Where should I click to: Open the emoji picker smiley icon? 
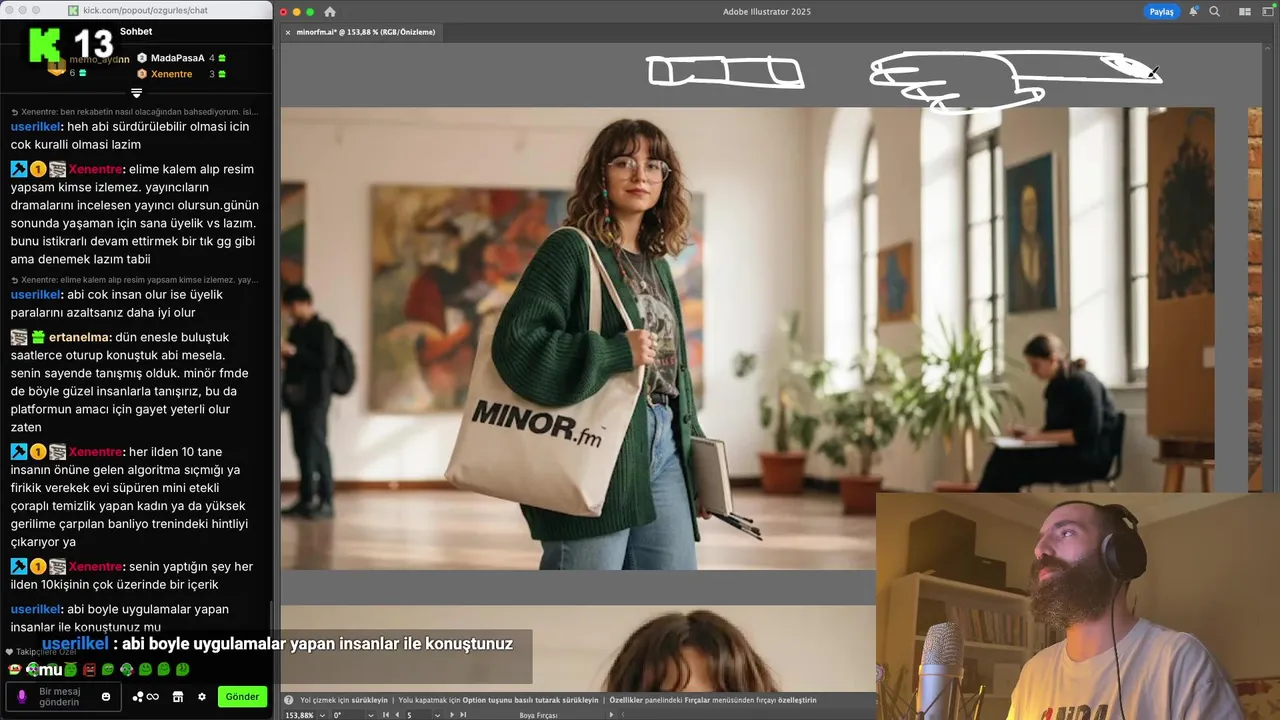[106, 697]
